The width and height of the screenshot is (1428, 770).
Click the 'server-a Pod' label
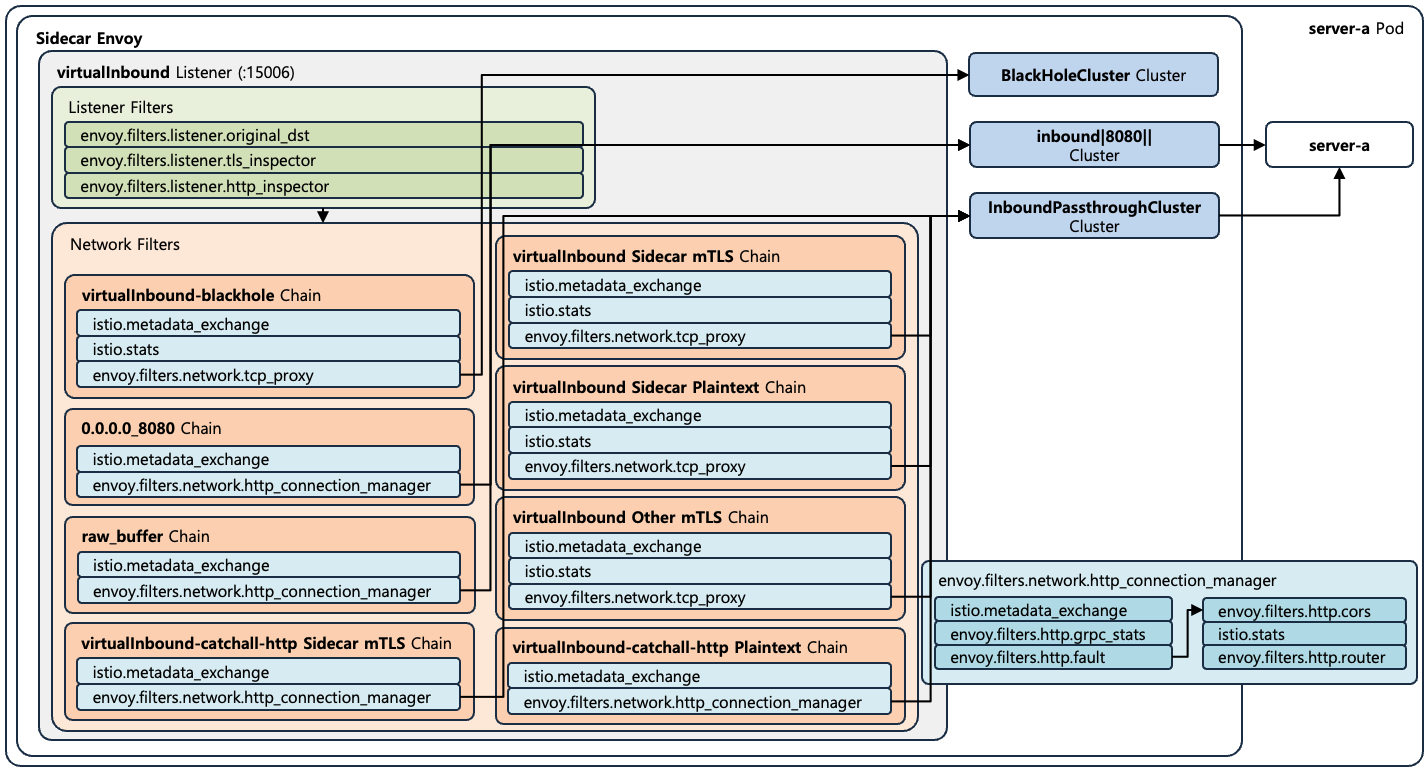pyautogui.click(x=1356, y=28)
